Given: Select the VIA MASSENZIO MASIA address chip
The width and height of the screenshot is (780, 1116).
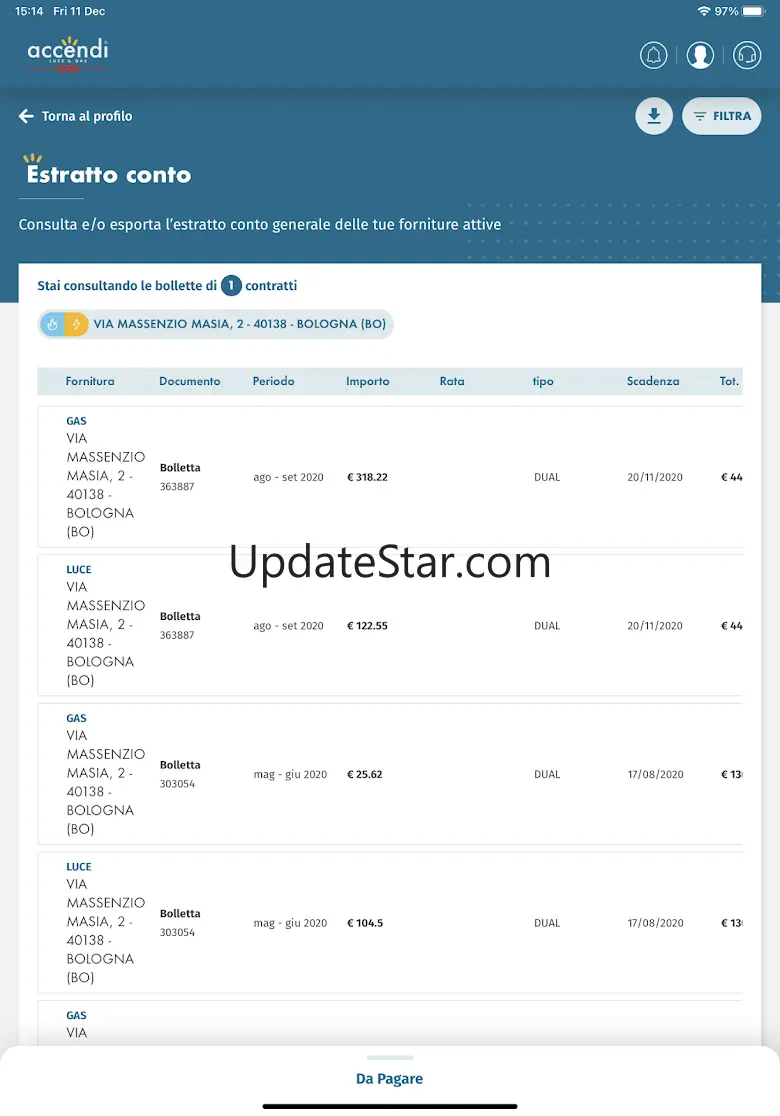Looking at the screenshot, I should [215, 324].
